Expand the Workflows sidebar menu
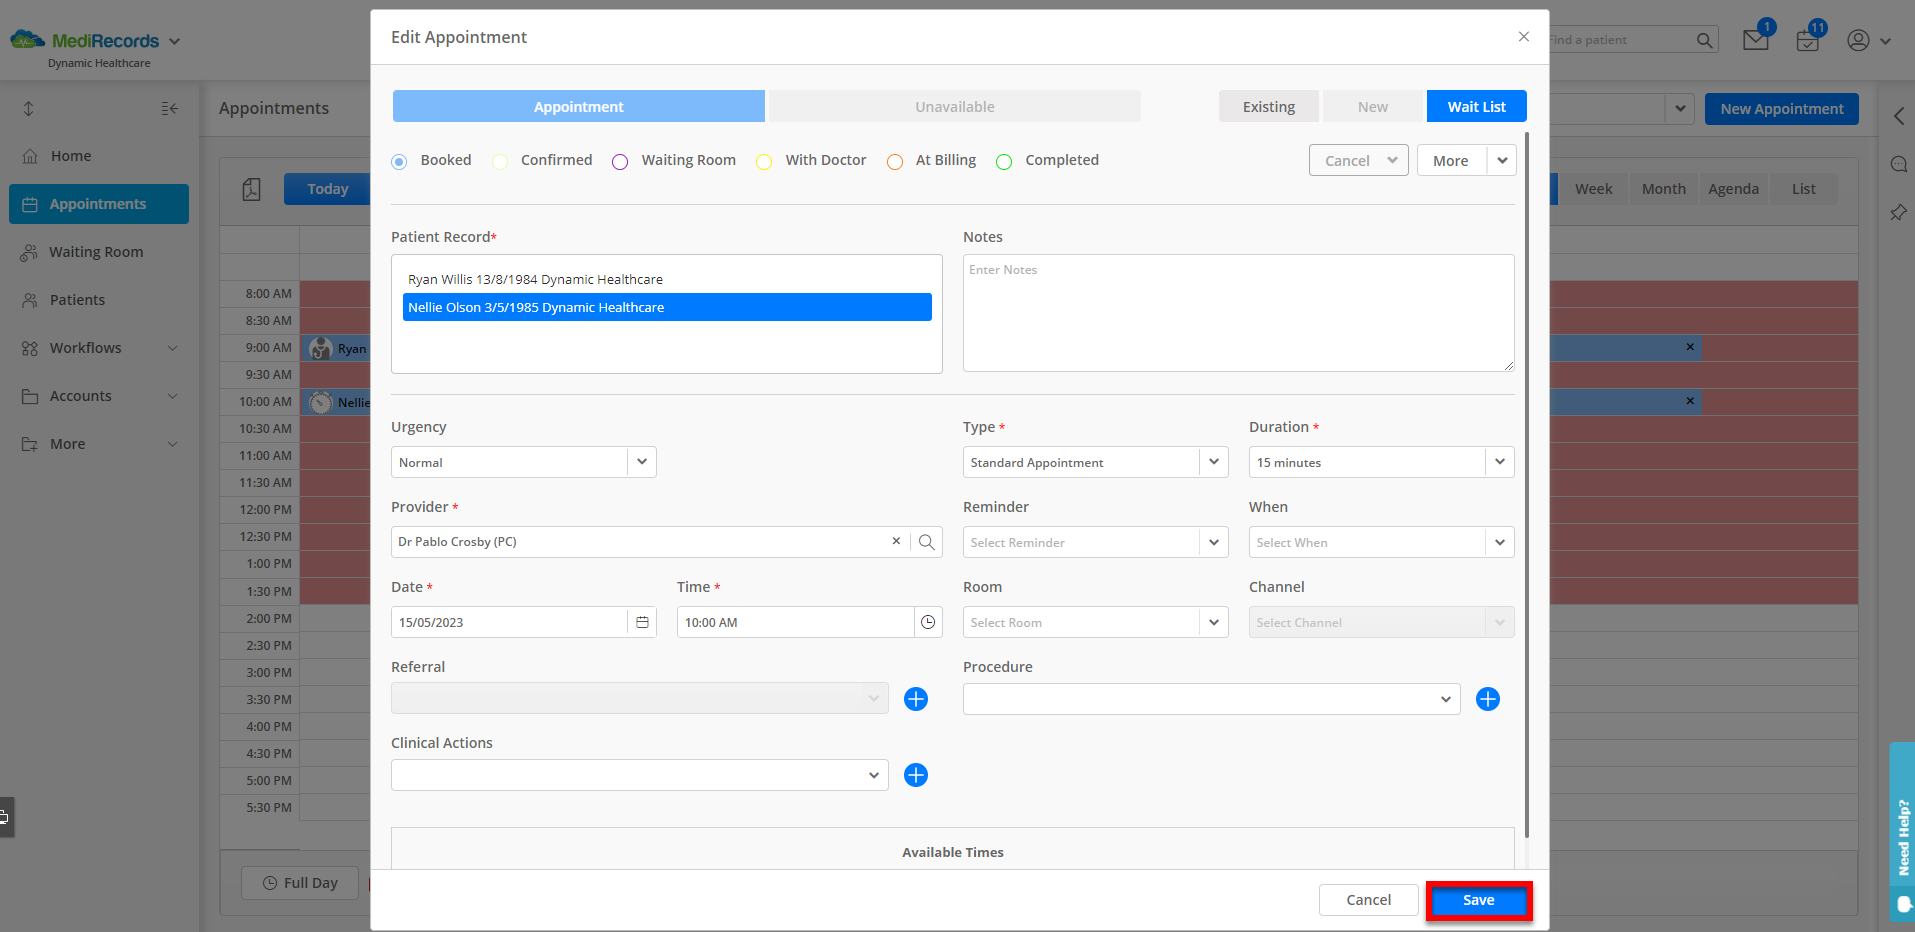 173,348
